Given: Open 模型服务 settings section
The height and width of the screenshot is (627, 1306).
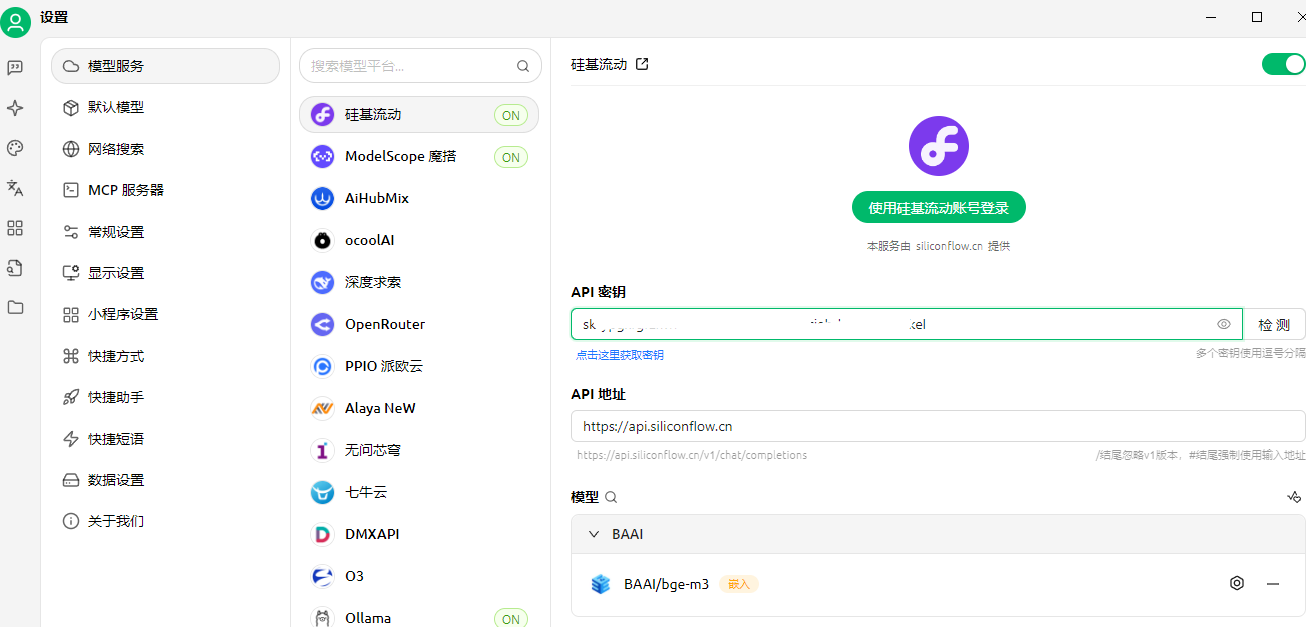Looking at the screenshot, I should [x=165, y=66].
